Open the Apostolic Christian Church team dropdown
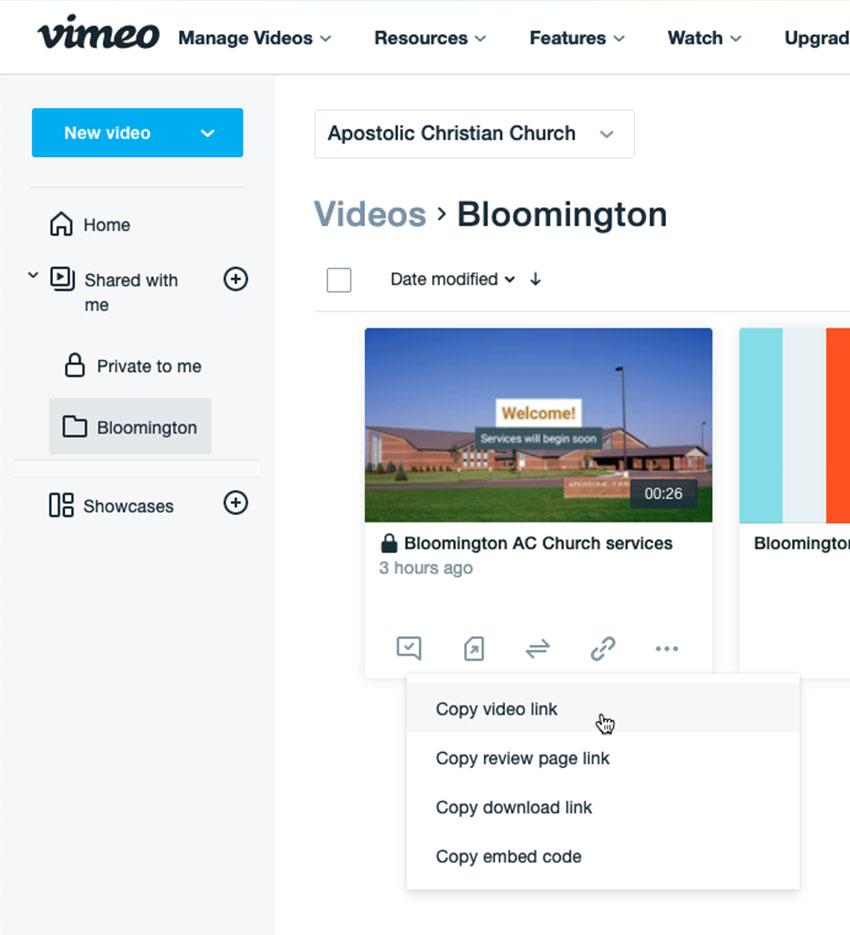850x935 pixels. point(474,134)
